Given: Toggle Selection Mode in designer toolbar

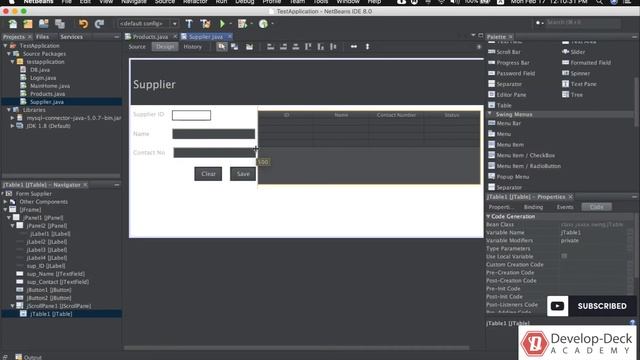Looking at the screenshot, I should click(x=221, y=47).
